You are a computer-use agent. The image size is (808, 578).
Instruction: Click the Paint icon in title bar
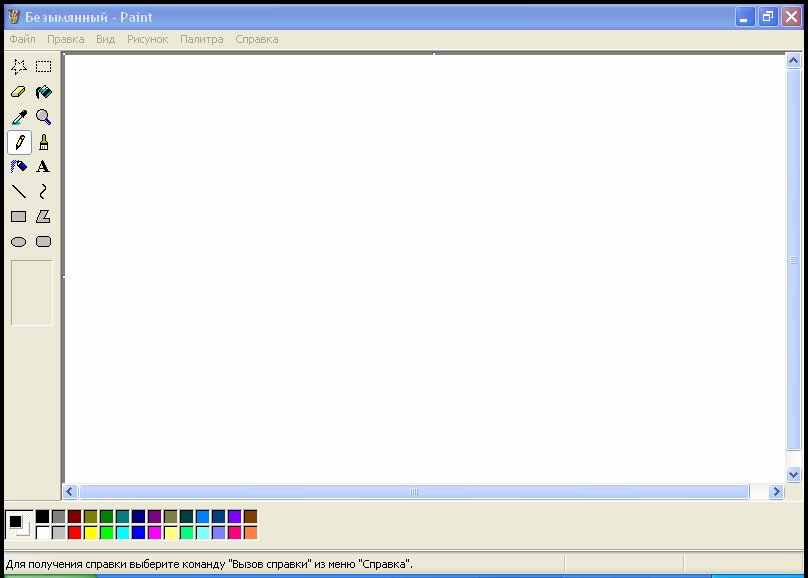click(14, 17)
